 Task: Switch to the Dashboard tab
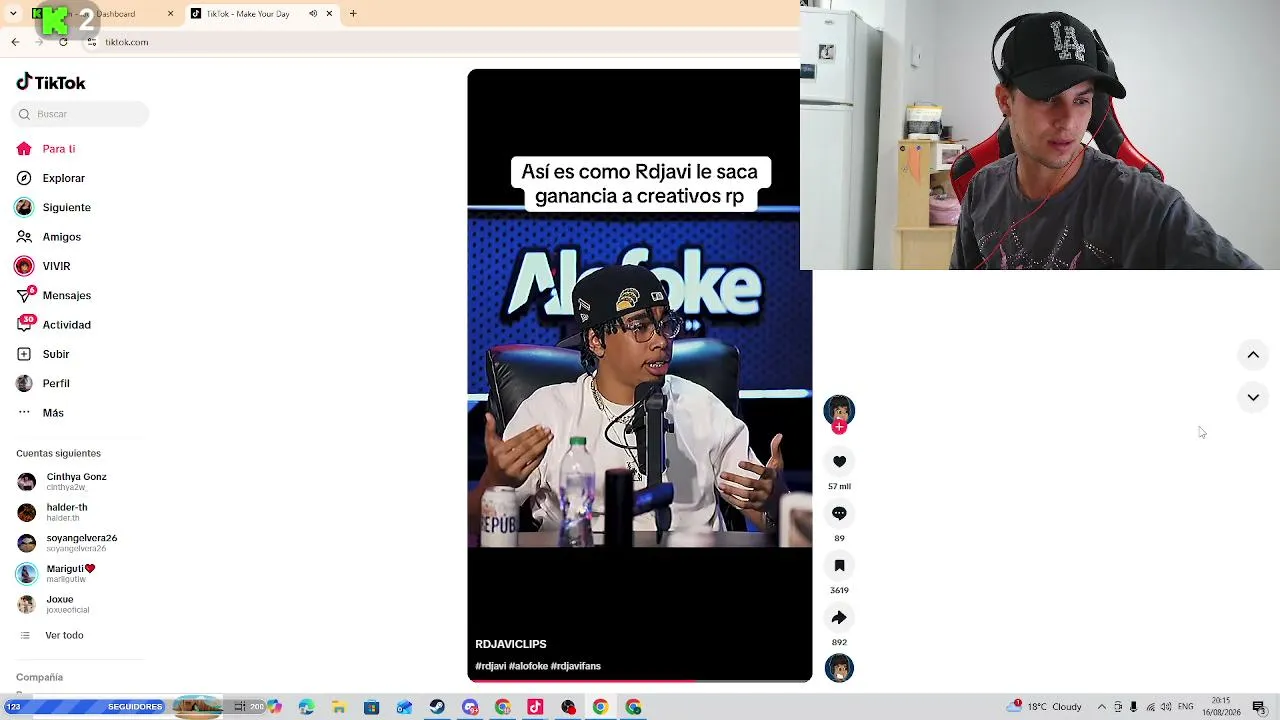coord(105,14)
